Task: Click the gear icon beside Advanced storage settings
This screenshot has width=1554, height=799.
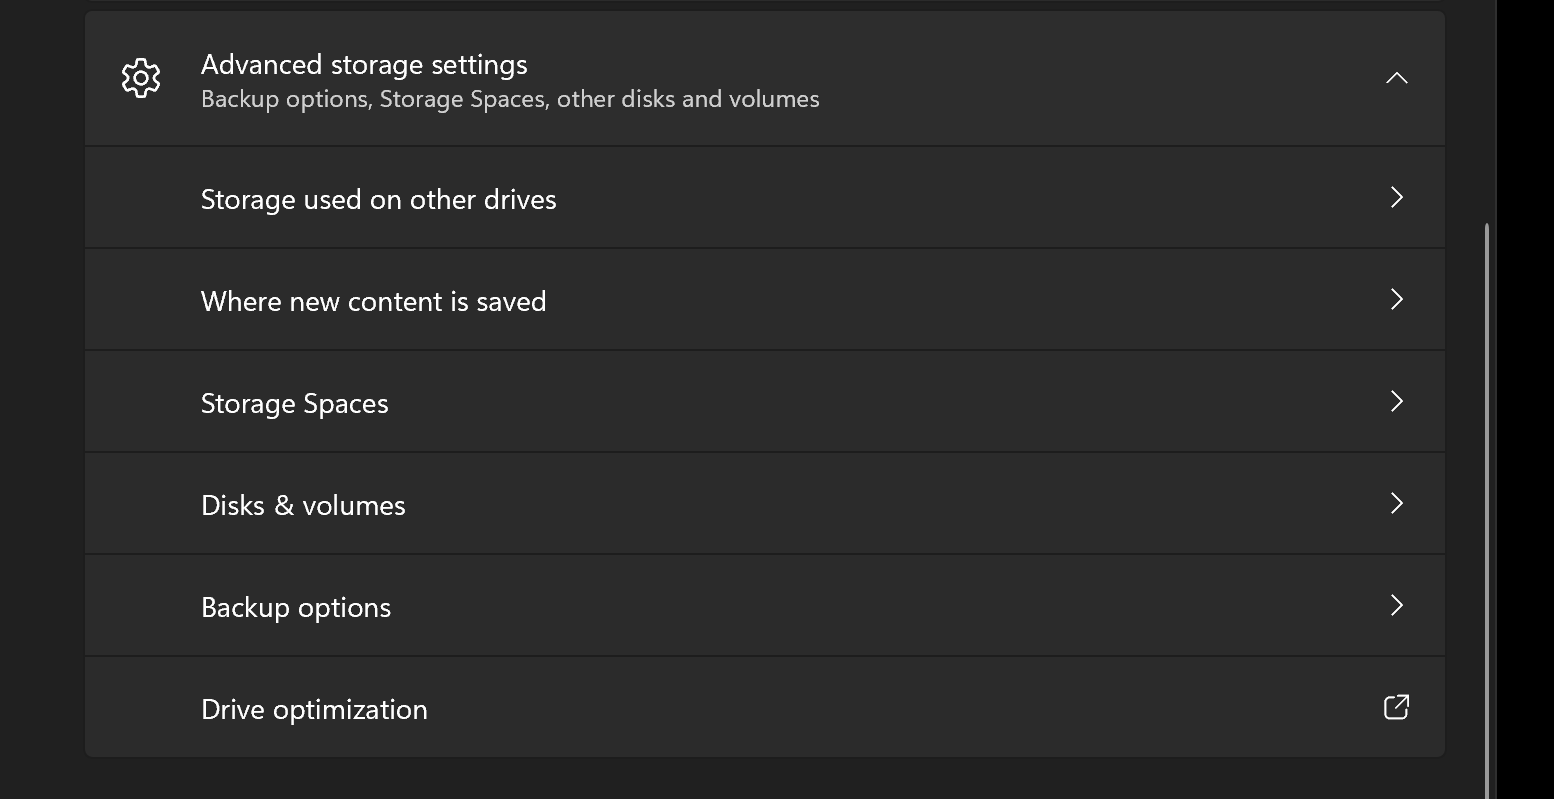Action: tap(141, 78)
